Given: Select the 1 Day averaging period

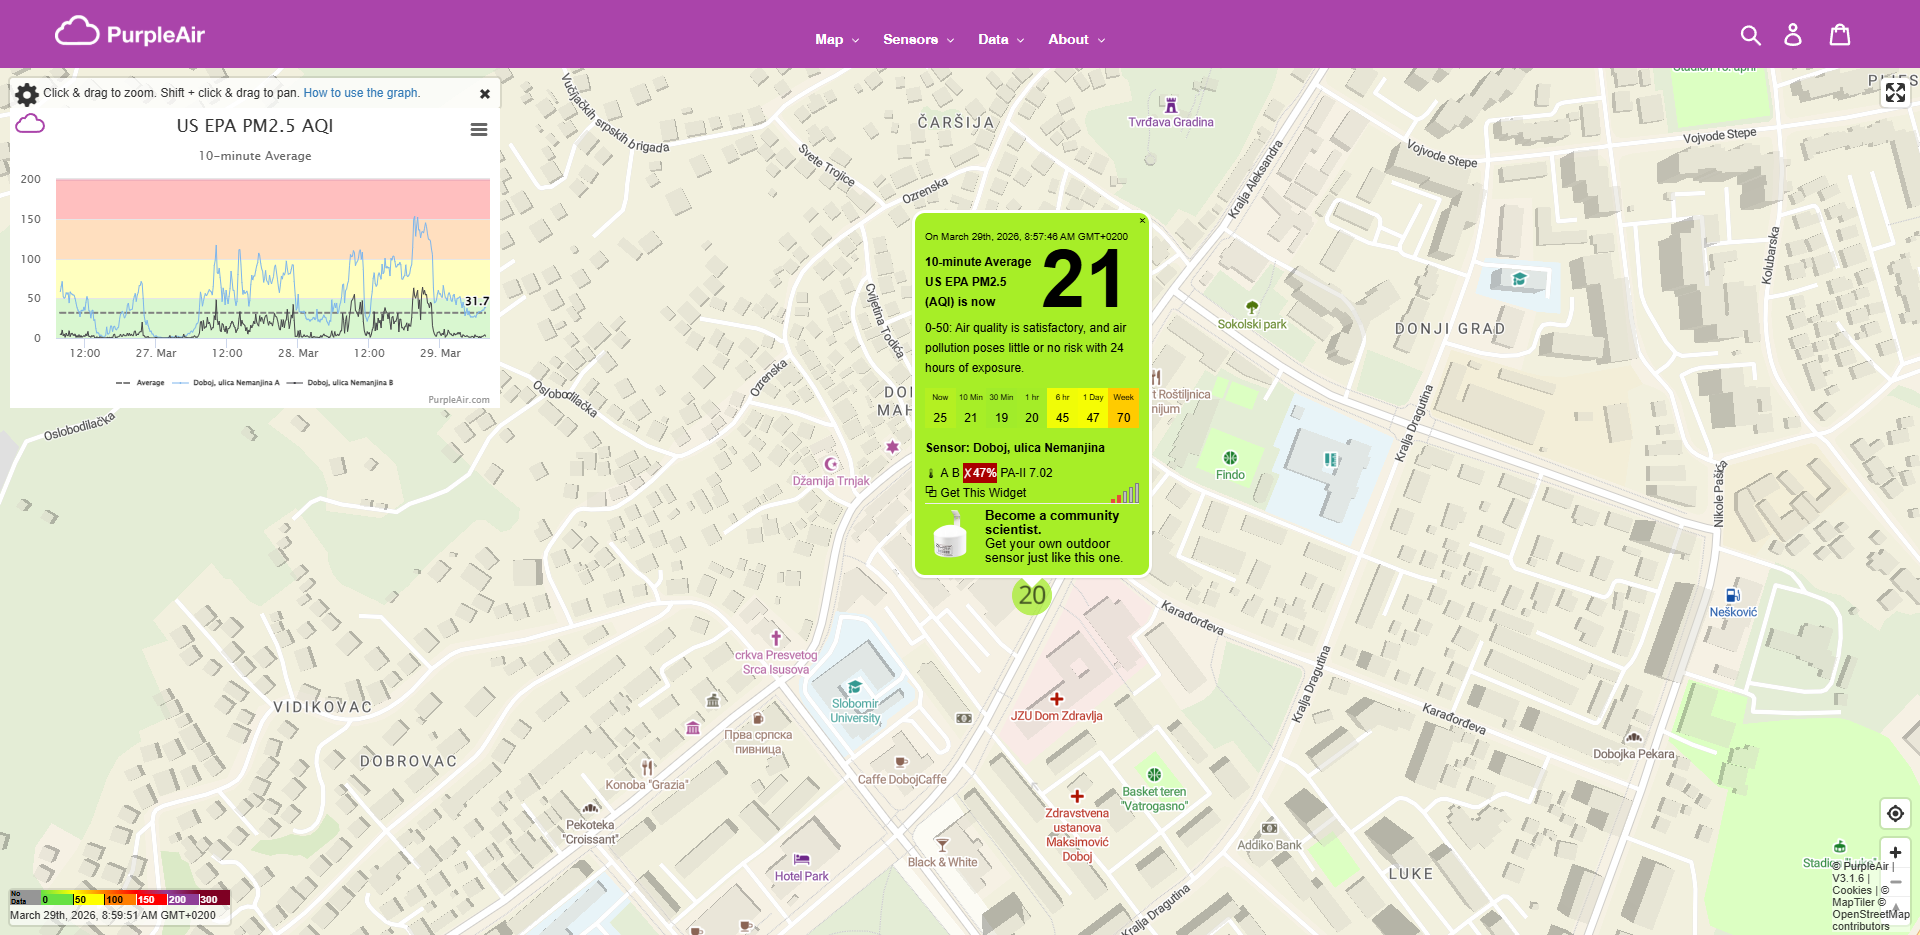Looking at the screenshot, I should tap(1092, 408).
